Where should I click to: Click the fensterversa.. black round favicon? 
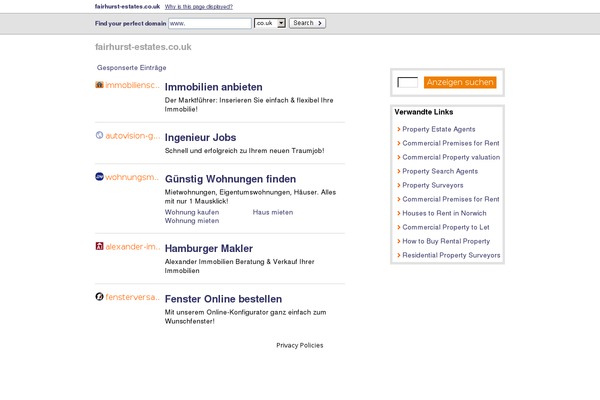(x=99, y=297)
